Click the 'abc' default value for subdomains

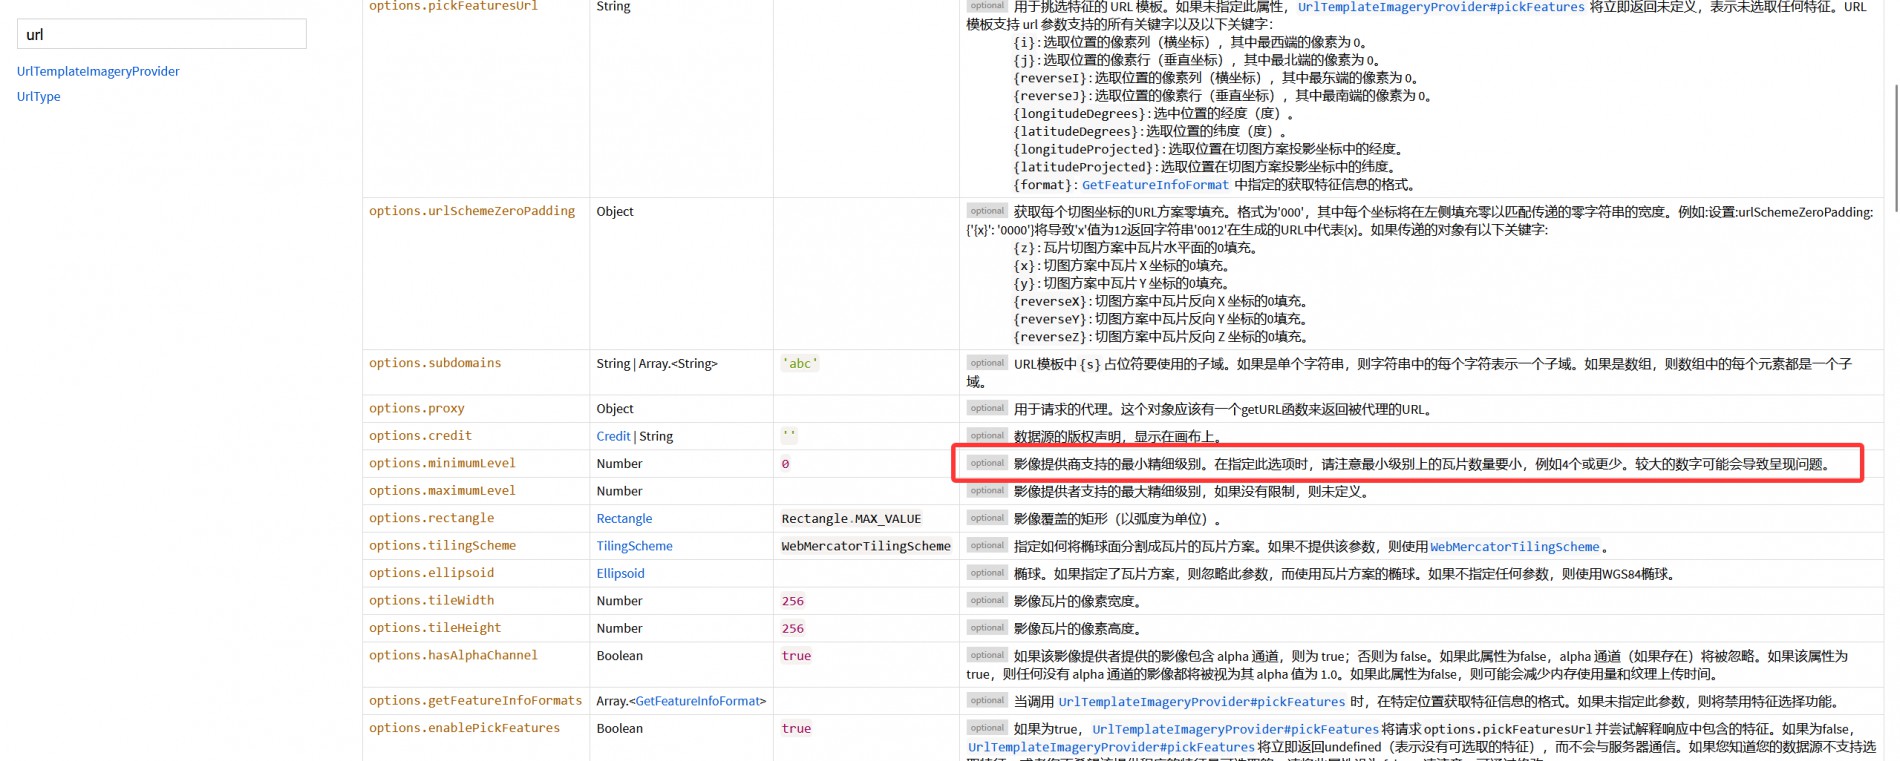(x=800, y=363)
